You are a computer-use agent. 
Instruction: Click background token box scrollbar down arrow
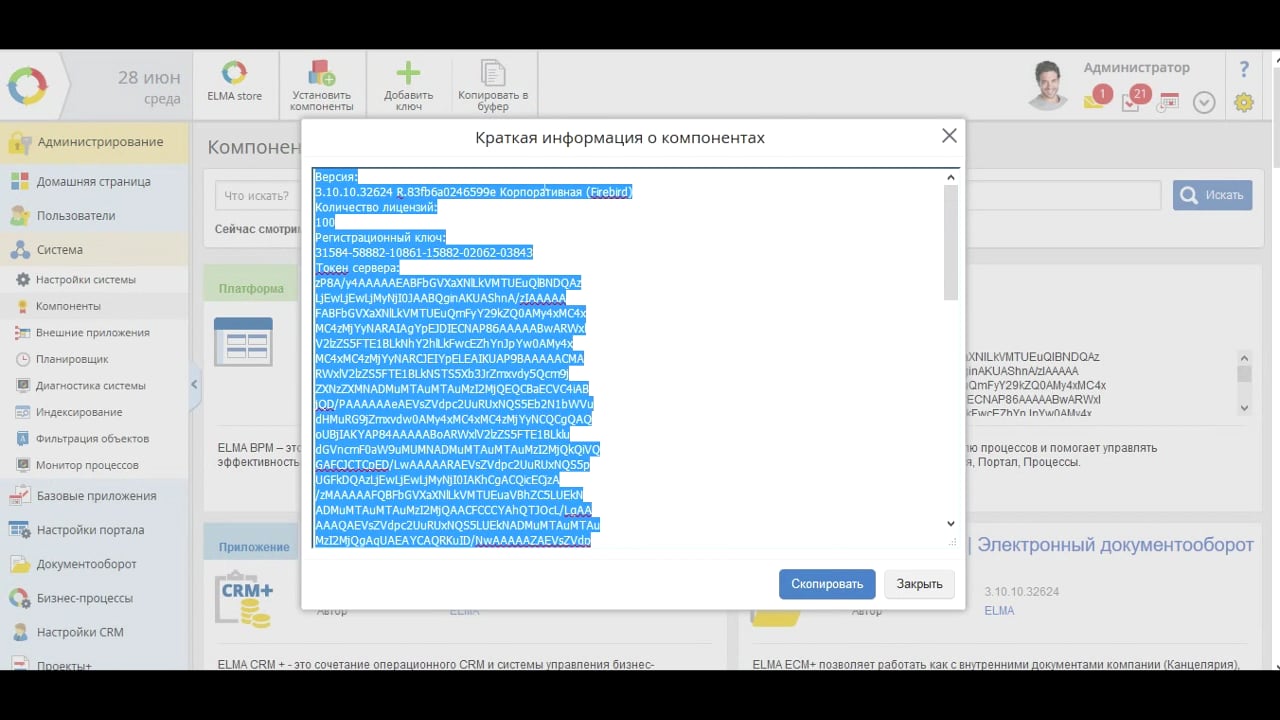tap(1244, 408)
